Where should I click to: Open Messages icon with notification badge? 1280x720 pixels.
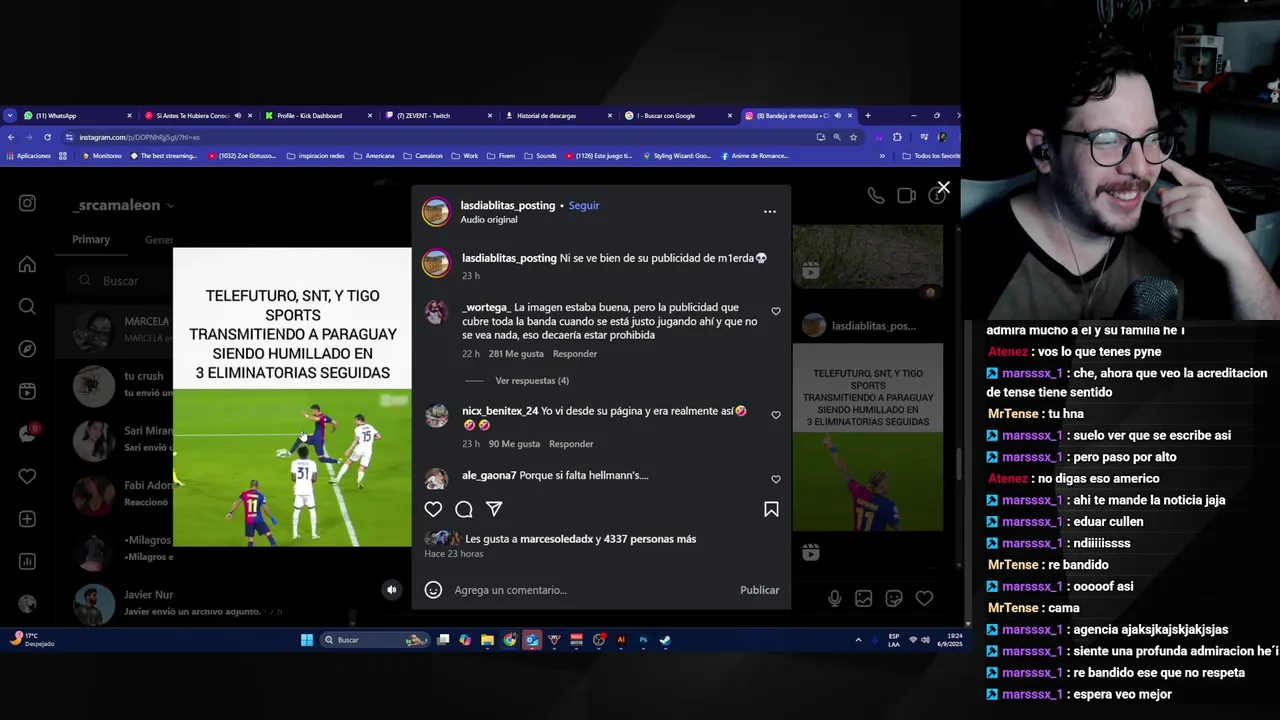coord(27,434)
